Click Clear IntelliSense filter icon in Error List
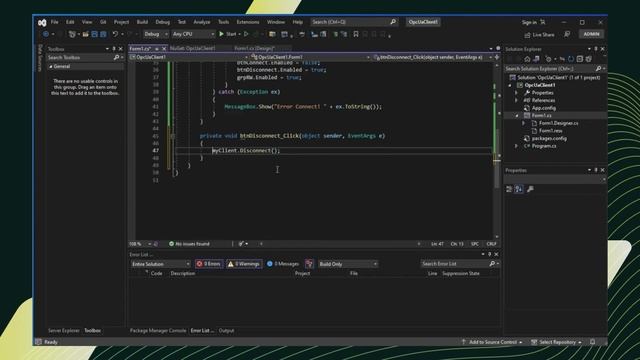Image resolution: width=640 pixels, height=360 pixels. pyautogui.click(x=309, y=264)
